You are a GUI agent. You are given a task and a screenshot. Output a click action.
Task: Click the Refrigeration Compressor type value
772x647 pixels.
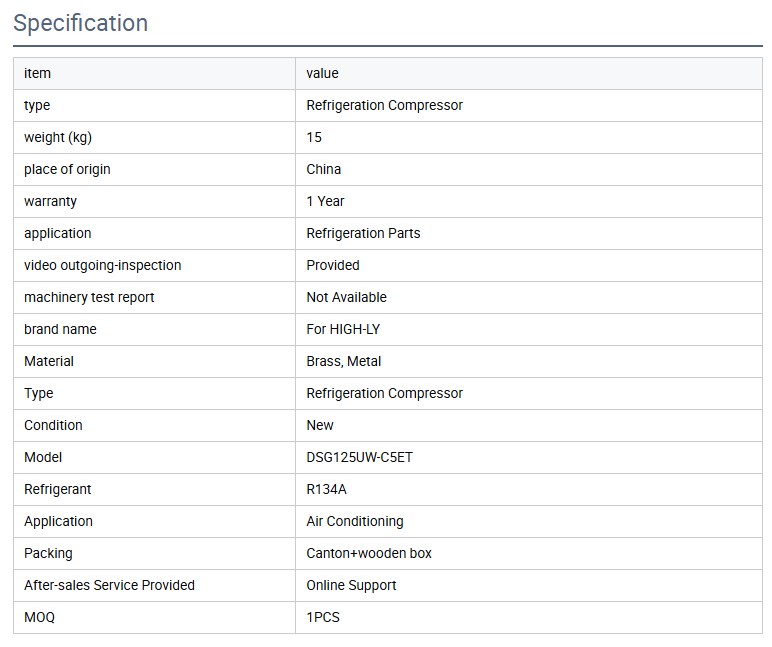coord(384,105)
